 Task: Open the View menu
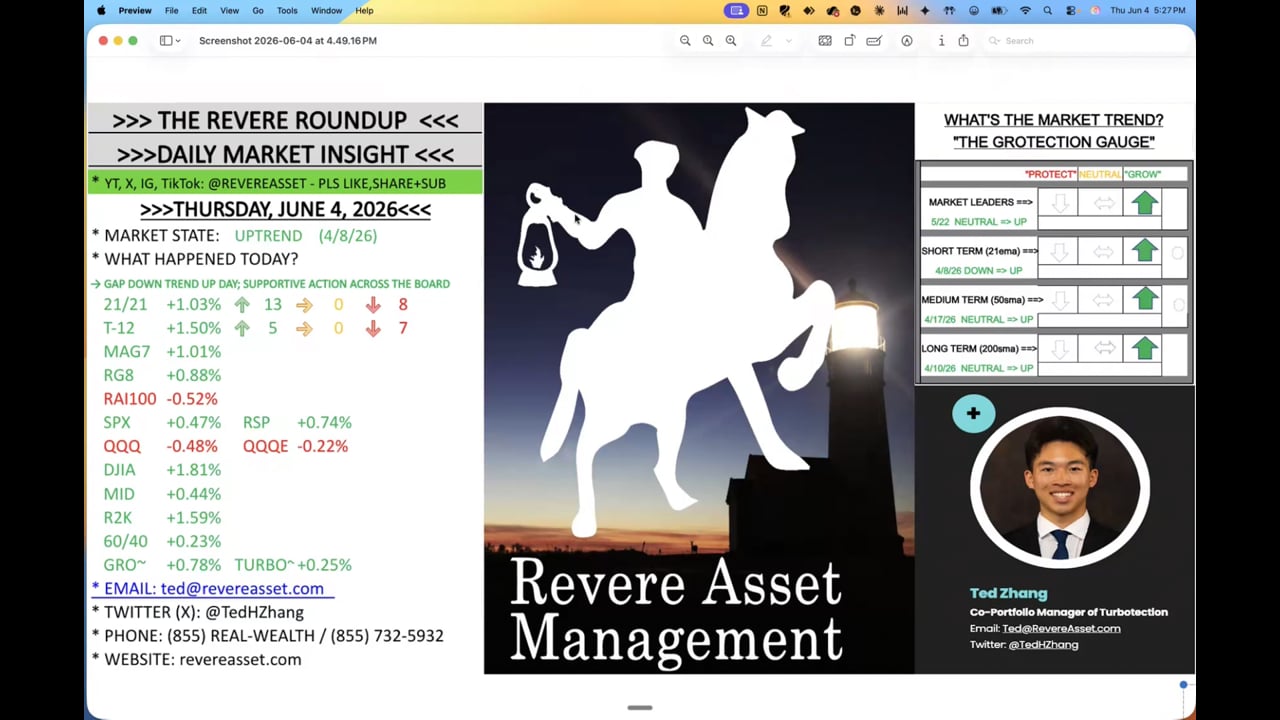230,10
